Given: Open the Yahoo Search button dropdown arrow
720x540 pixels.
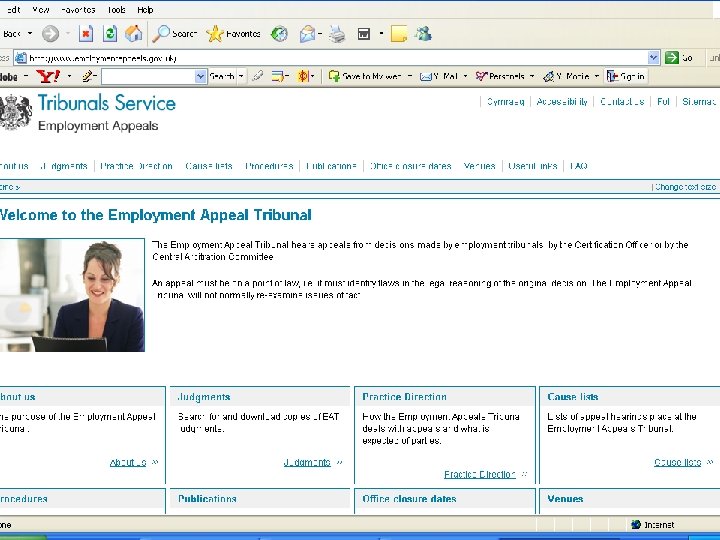Looking at the screenshot, I should (241, 76).
